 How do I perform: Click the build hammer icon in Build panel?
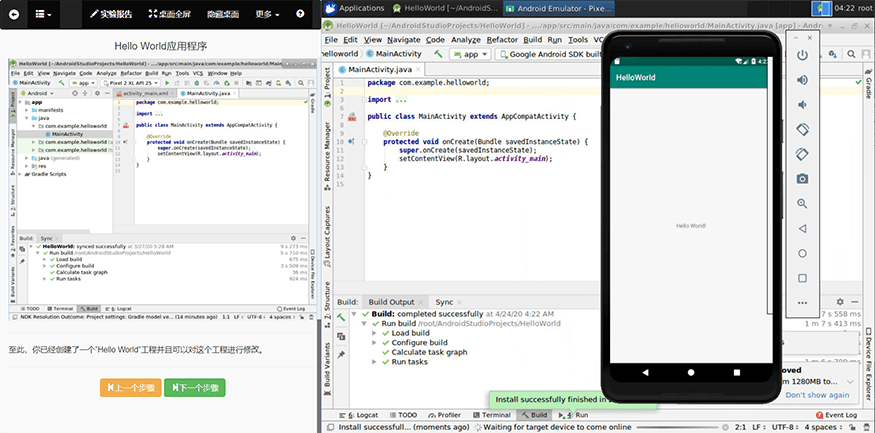pos(341,317)
